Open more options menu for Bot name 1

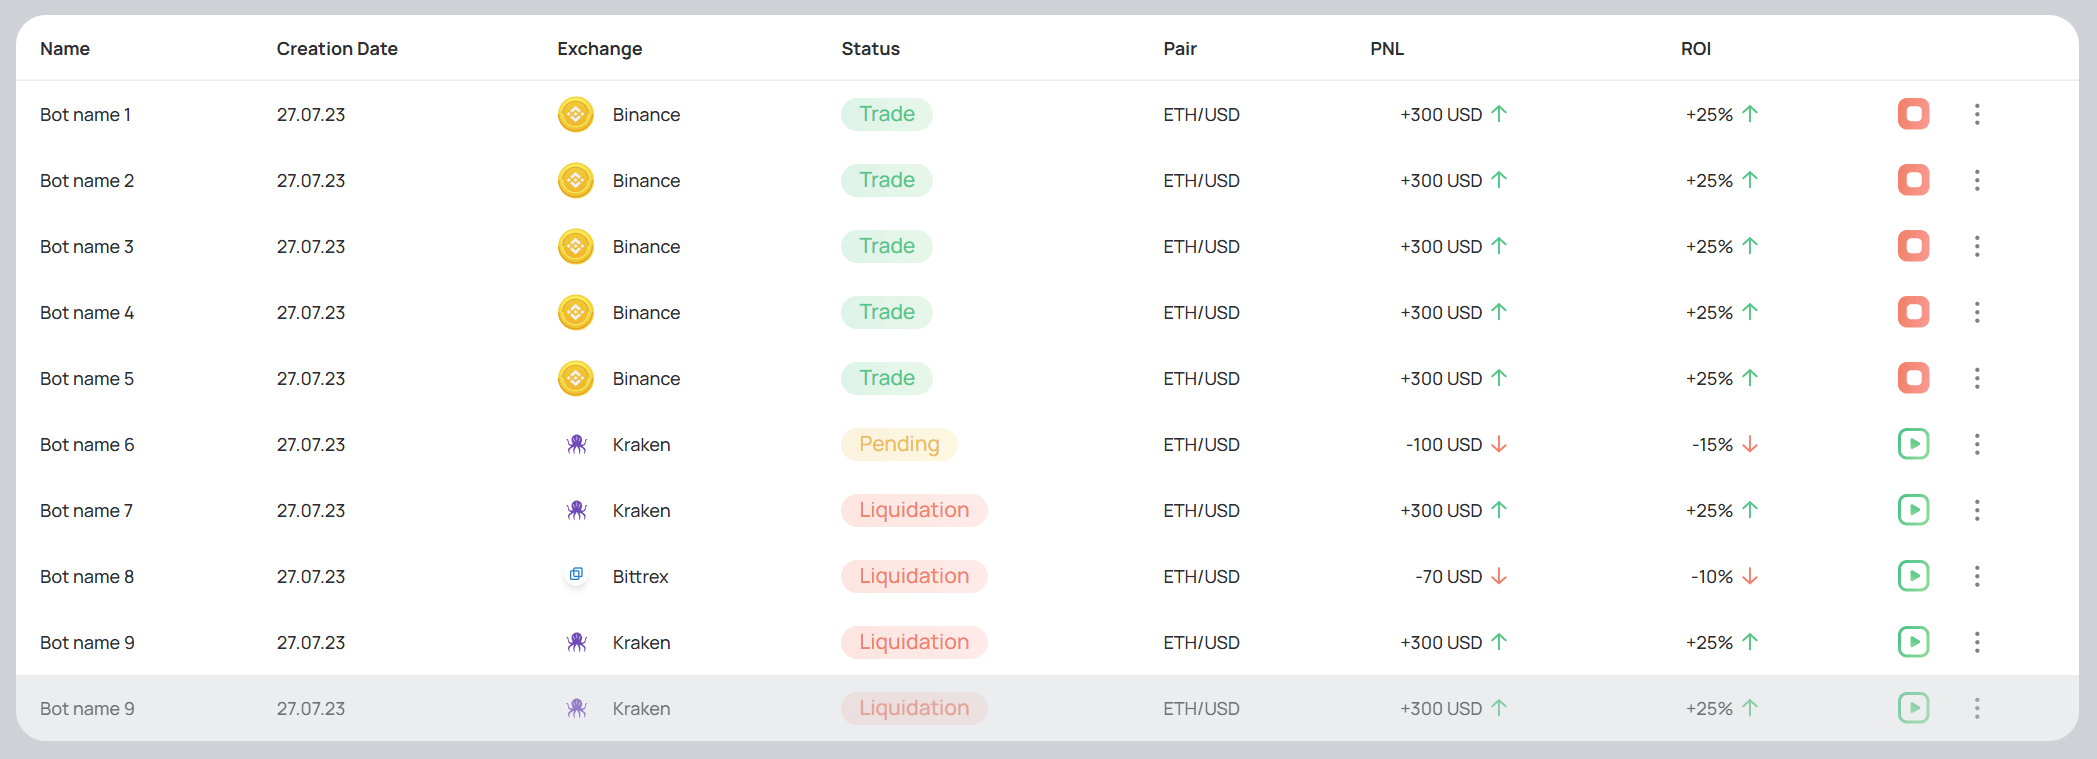[x=1976, y=114]
